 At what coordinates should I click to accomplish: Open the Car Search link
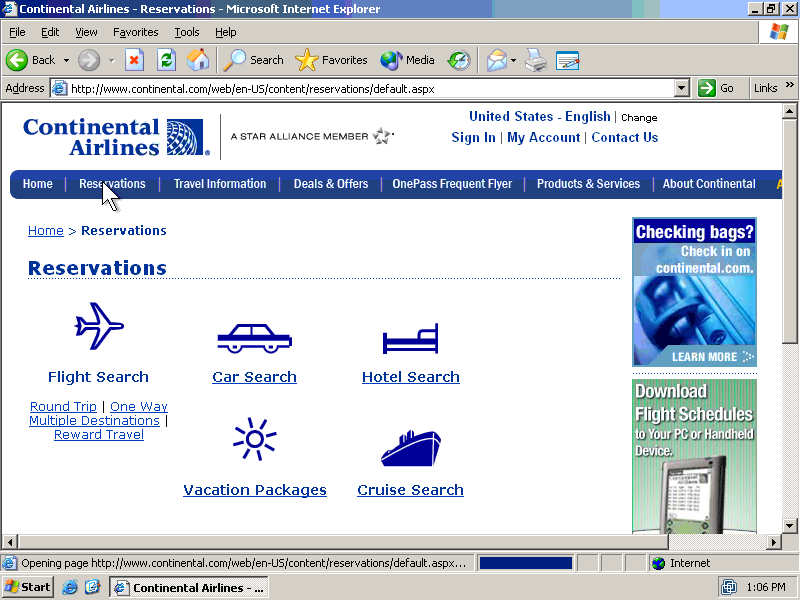[254, 377]
